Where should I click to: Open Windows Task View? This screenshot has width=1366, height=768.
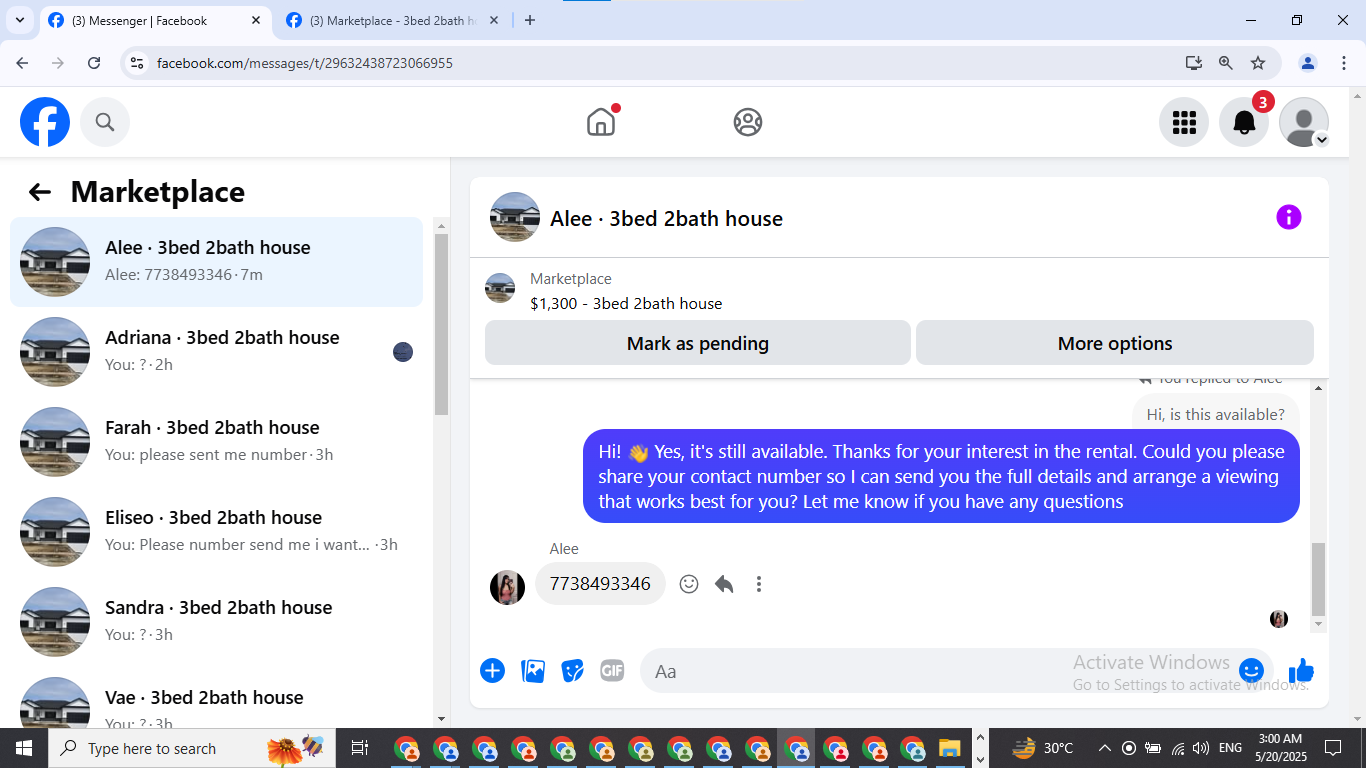(360, 748)
